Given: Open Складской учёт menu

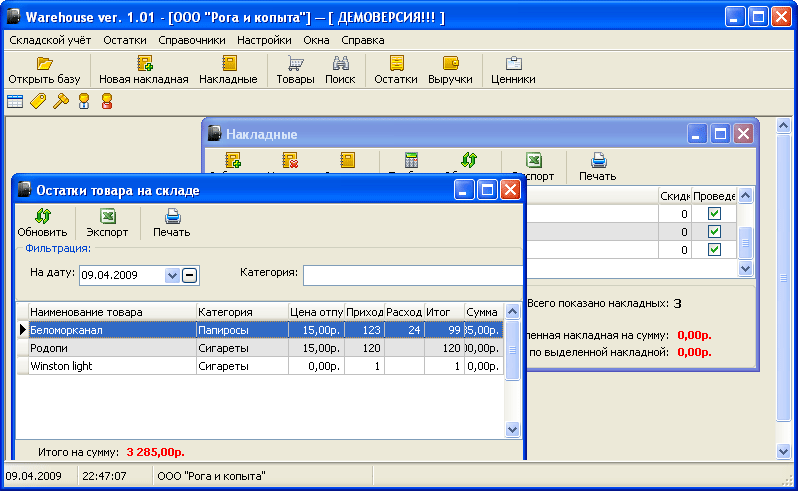Looking at the screenshot, I should pos(50,40).
